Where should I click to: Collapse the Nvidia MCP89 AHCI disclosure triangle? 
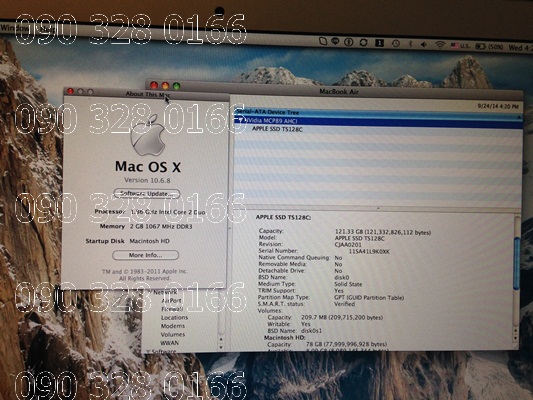pos(240,120)
